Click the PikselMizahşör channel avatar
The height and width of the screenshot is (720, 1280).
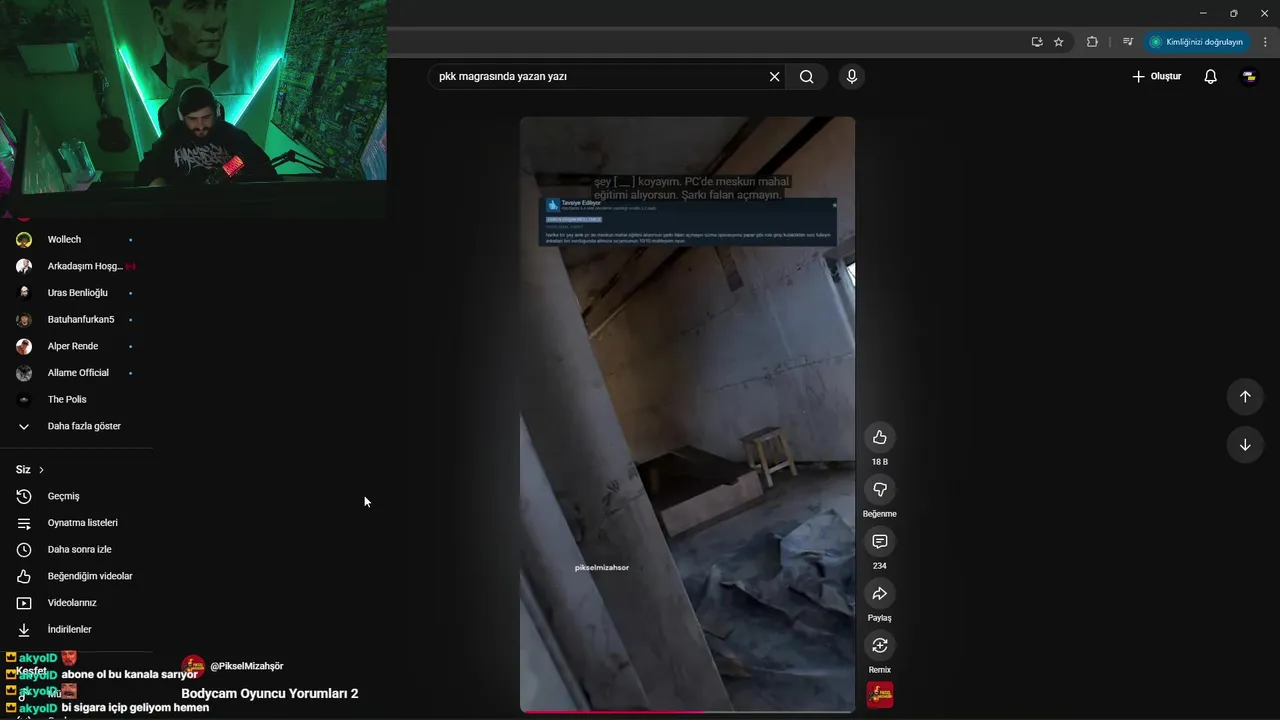coord(193,666)
